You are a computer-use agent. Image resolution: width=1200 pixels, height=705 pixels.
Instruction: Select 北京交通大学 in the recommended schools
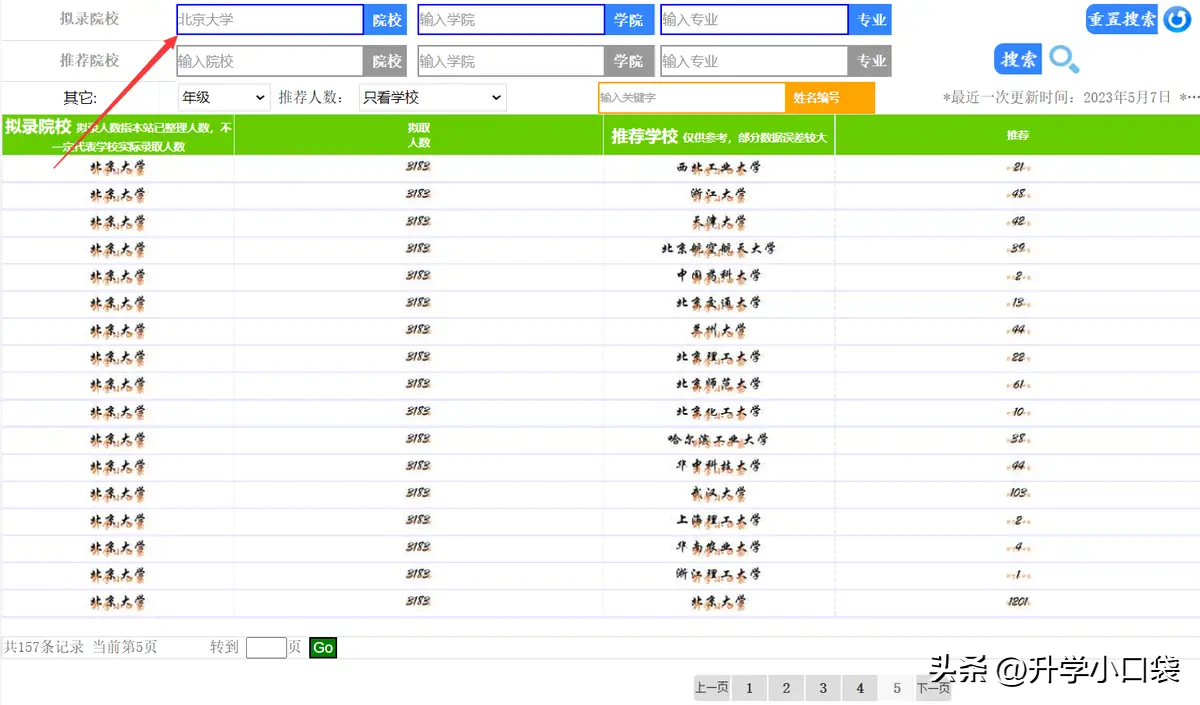(x=718, y=303)
